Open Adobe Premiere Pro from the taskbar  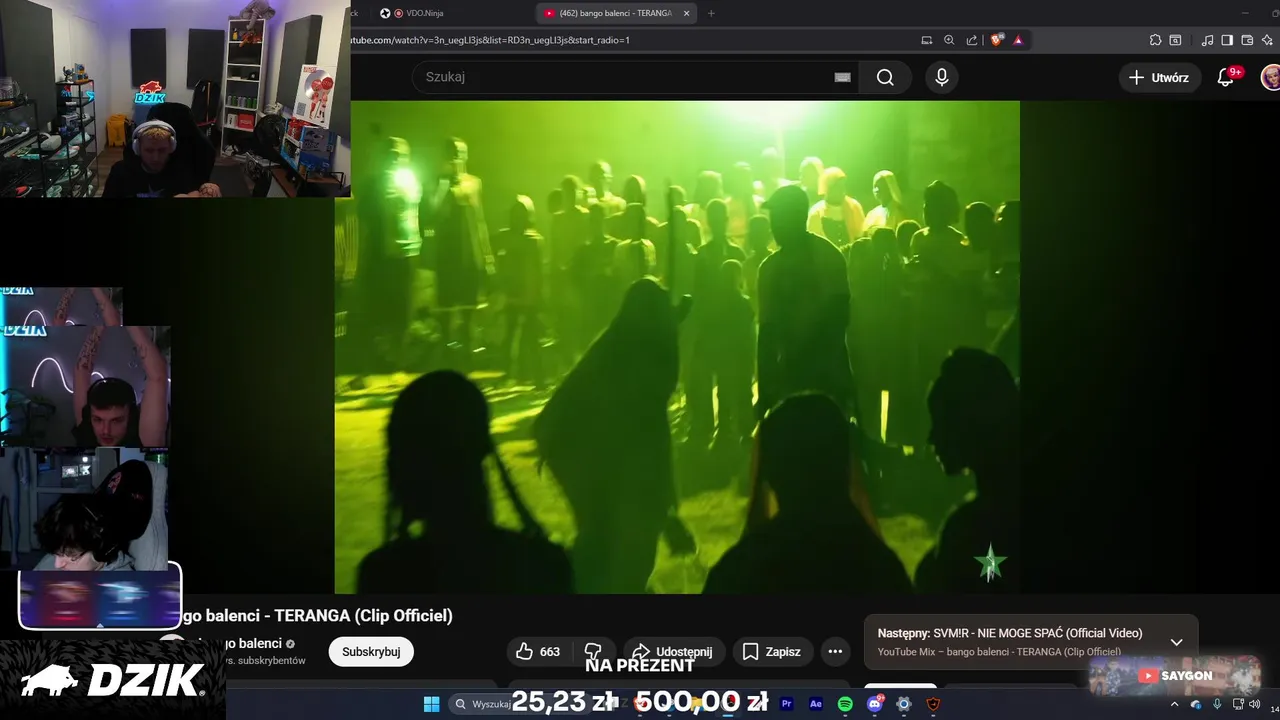786,704
